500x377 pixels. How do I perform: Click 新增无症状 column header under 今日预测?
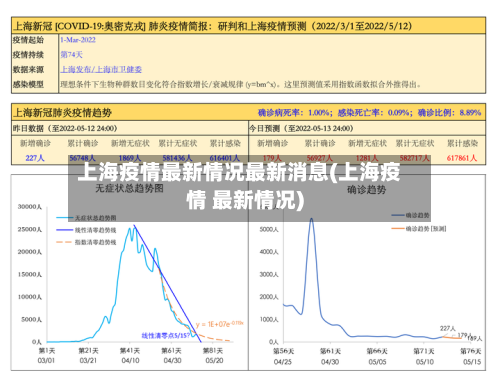367,143
